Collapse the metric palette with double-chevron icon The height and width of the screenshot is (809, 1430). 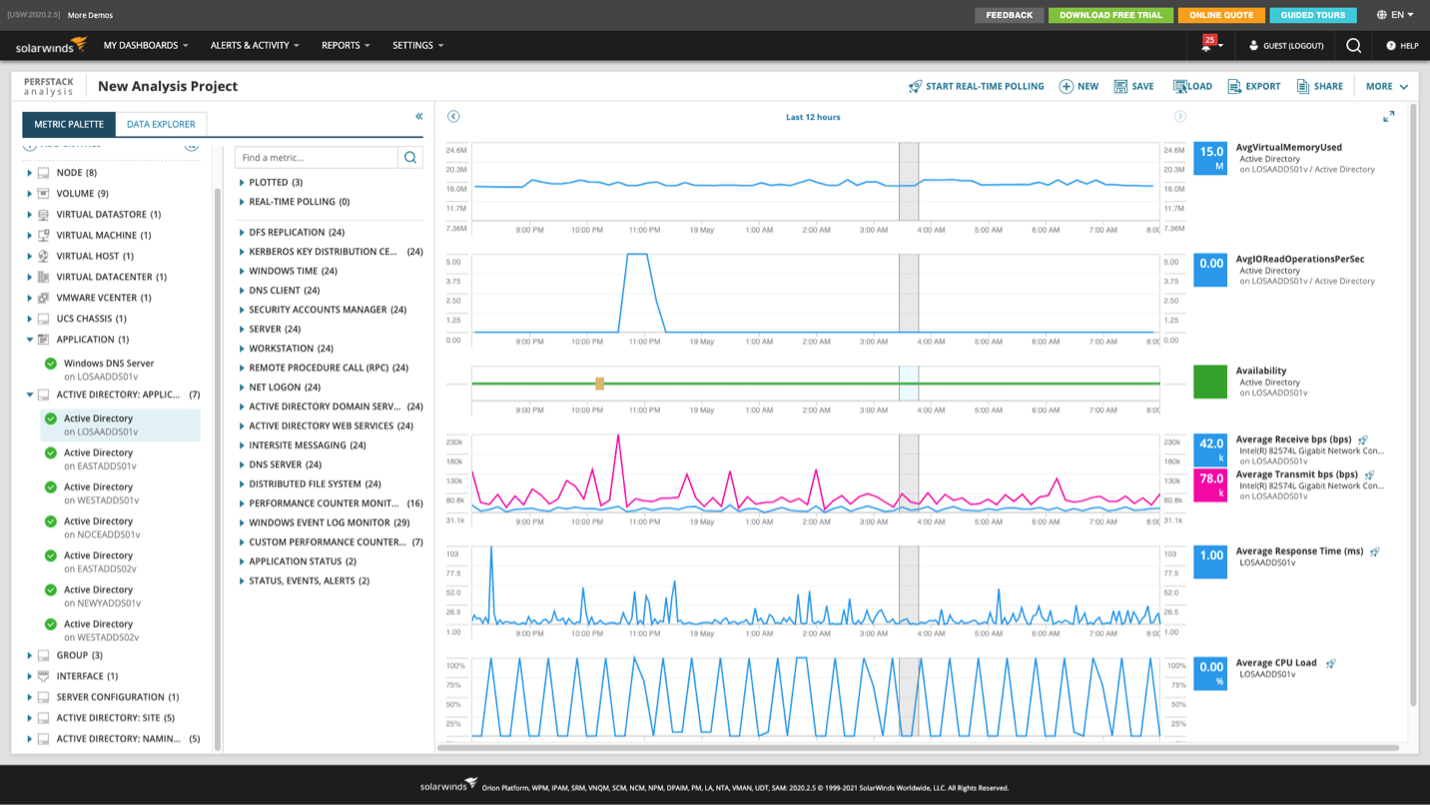[419, 117]
